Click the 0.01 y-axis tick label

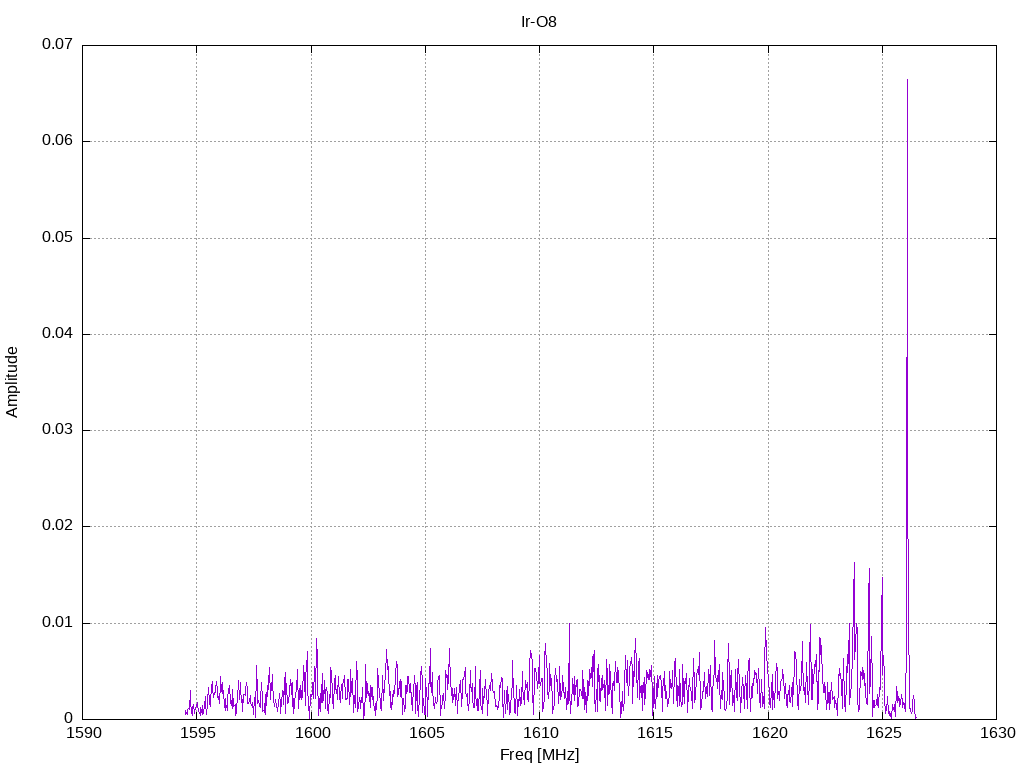coord(57,622)
